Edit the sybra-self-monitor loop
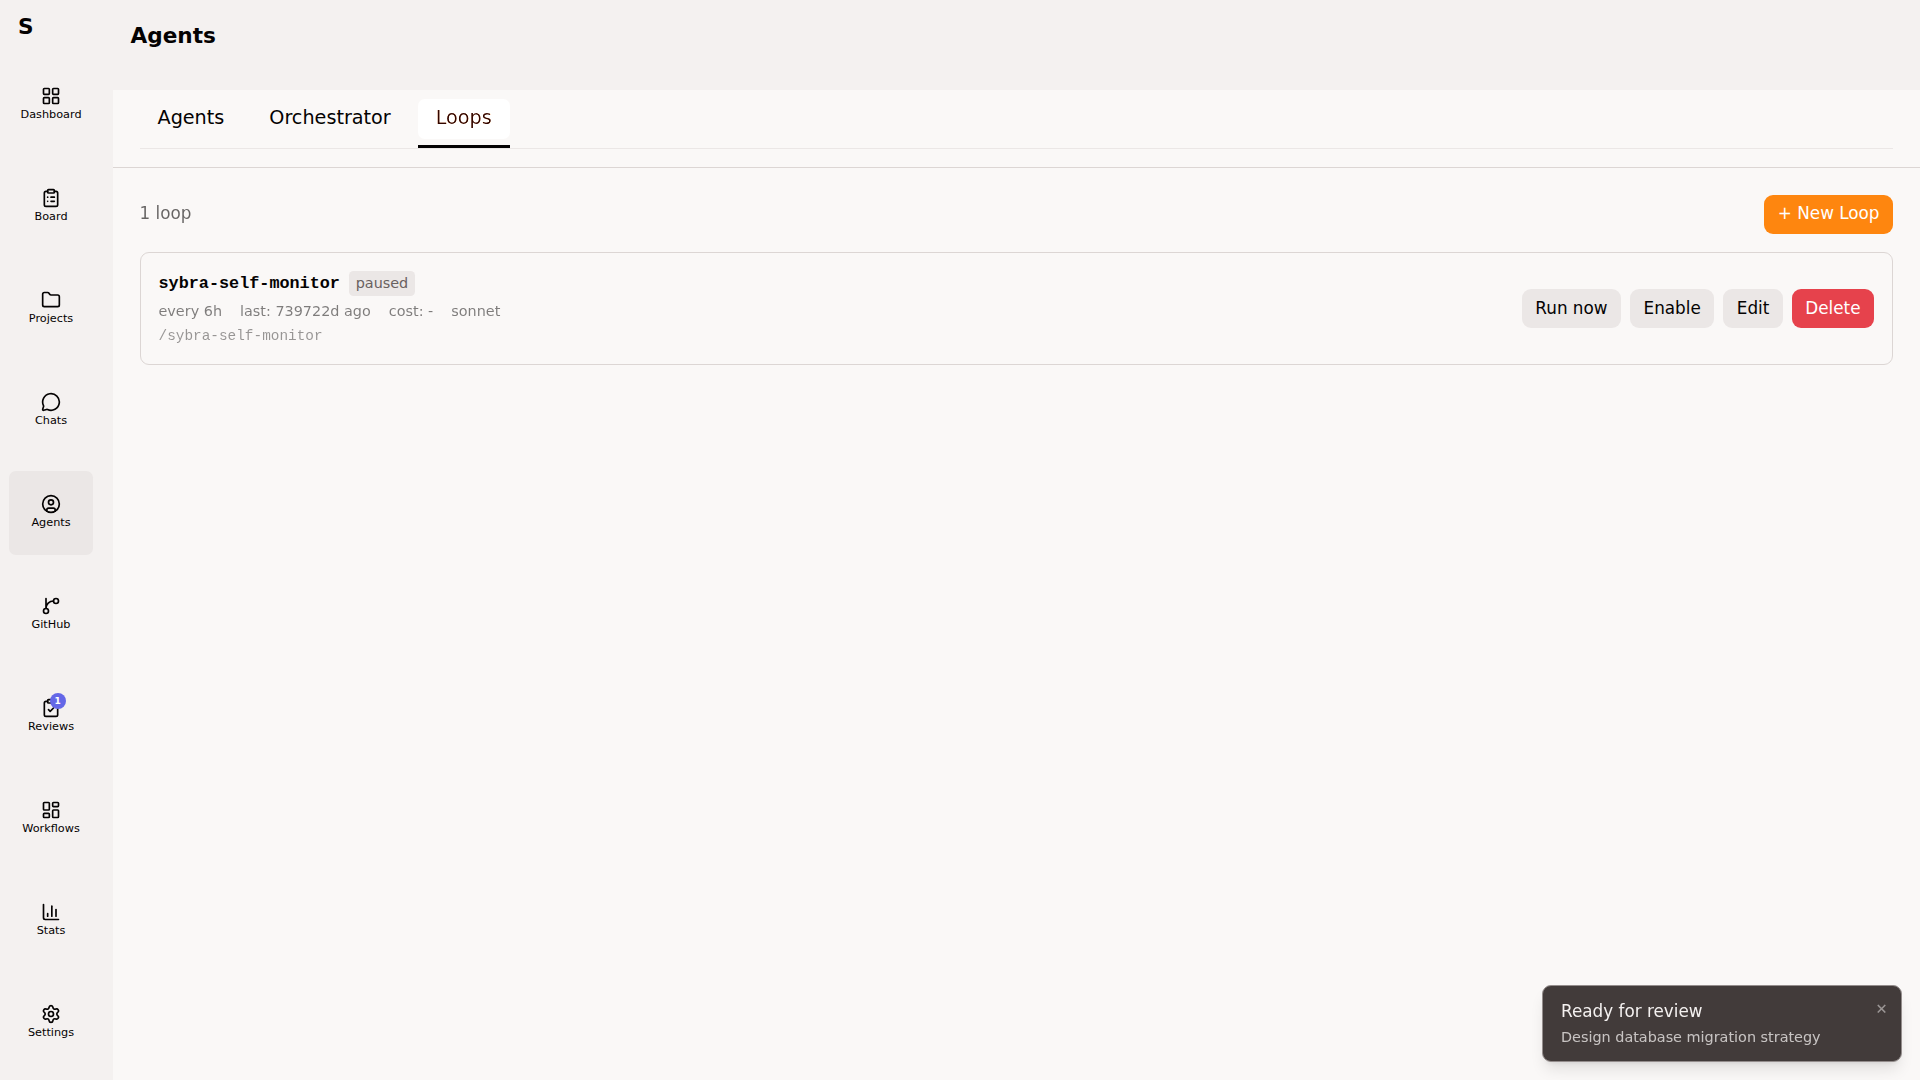 (1752, 308)
